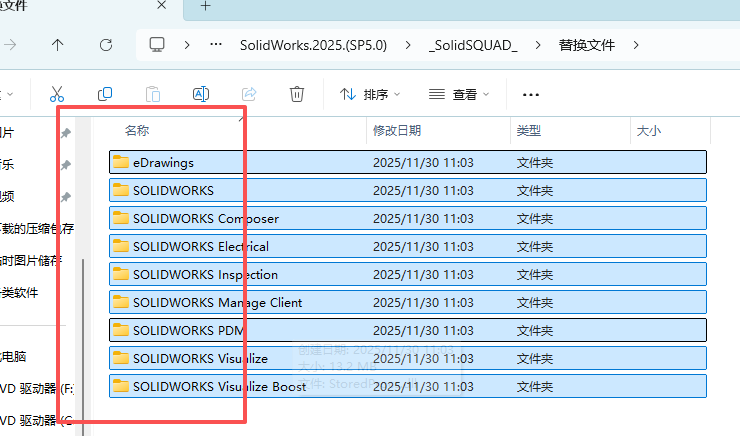Close the 文件 tab
The image size is (740, 436).
[161, 5]
